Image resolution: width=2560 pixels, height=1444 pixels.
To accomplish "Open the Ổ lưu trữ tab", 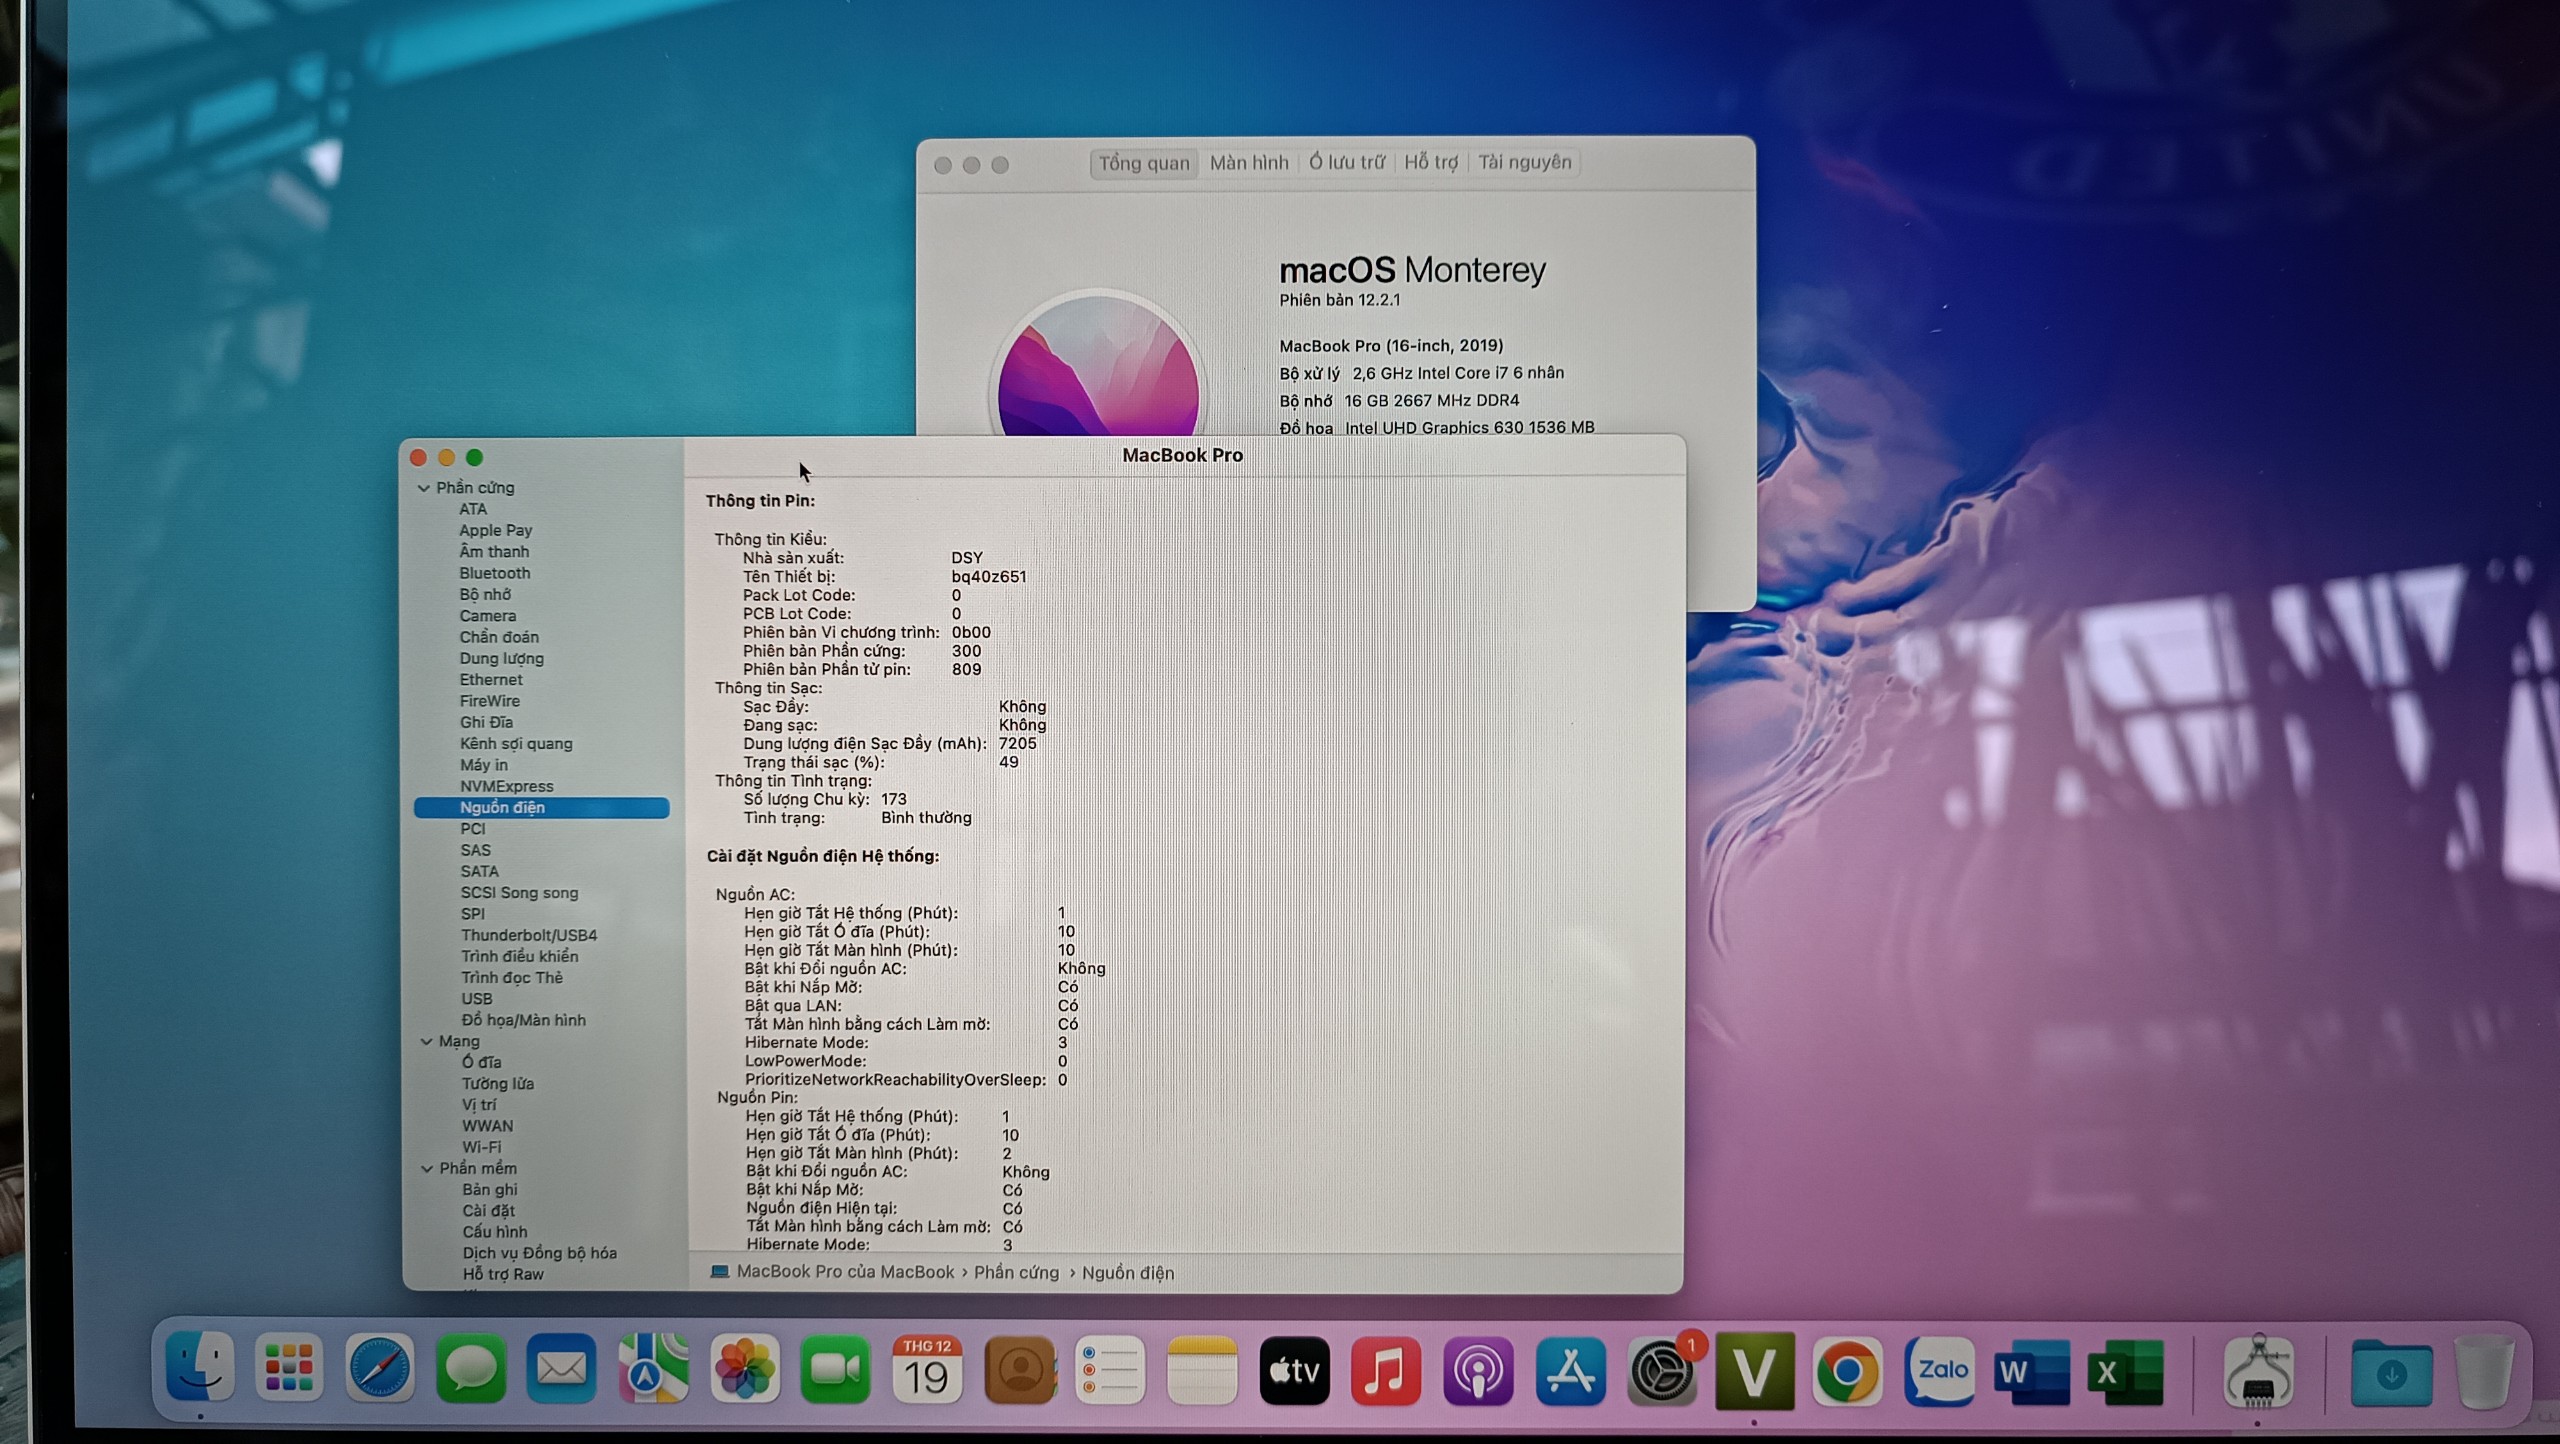I will click(x=1347, y=162).
